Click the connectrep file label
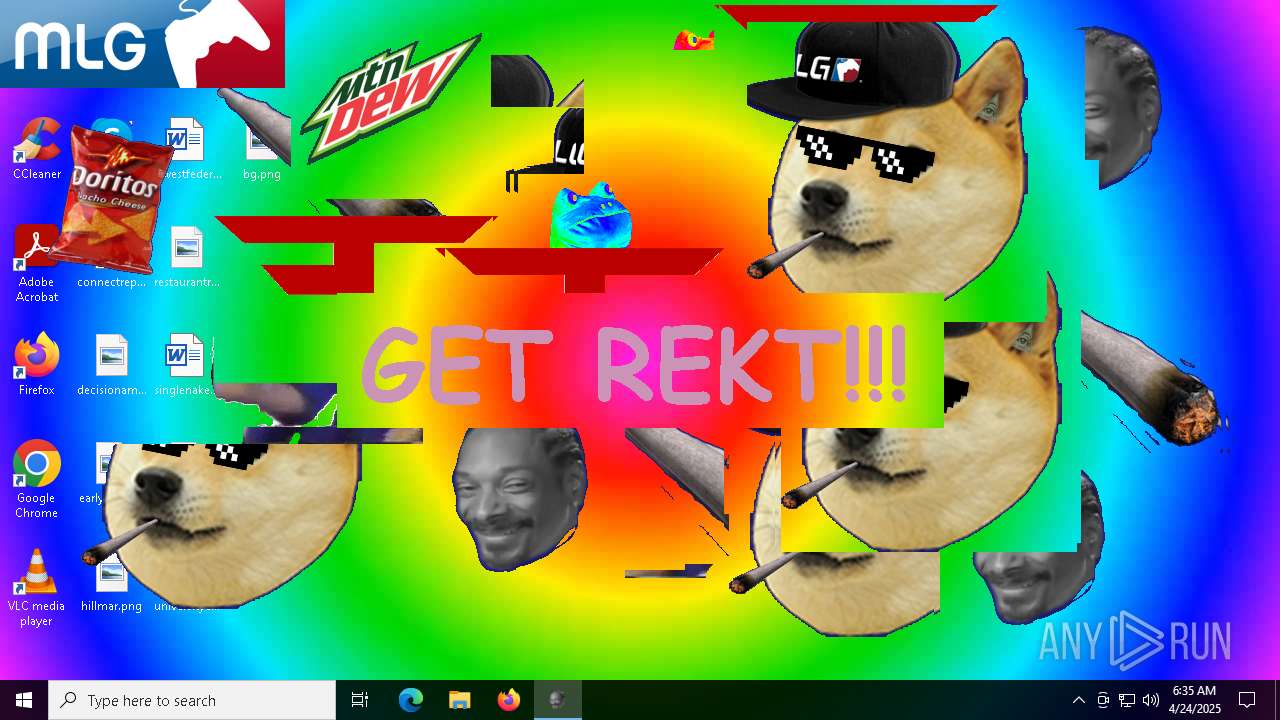 coord(111,282)
